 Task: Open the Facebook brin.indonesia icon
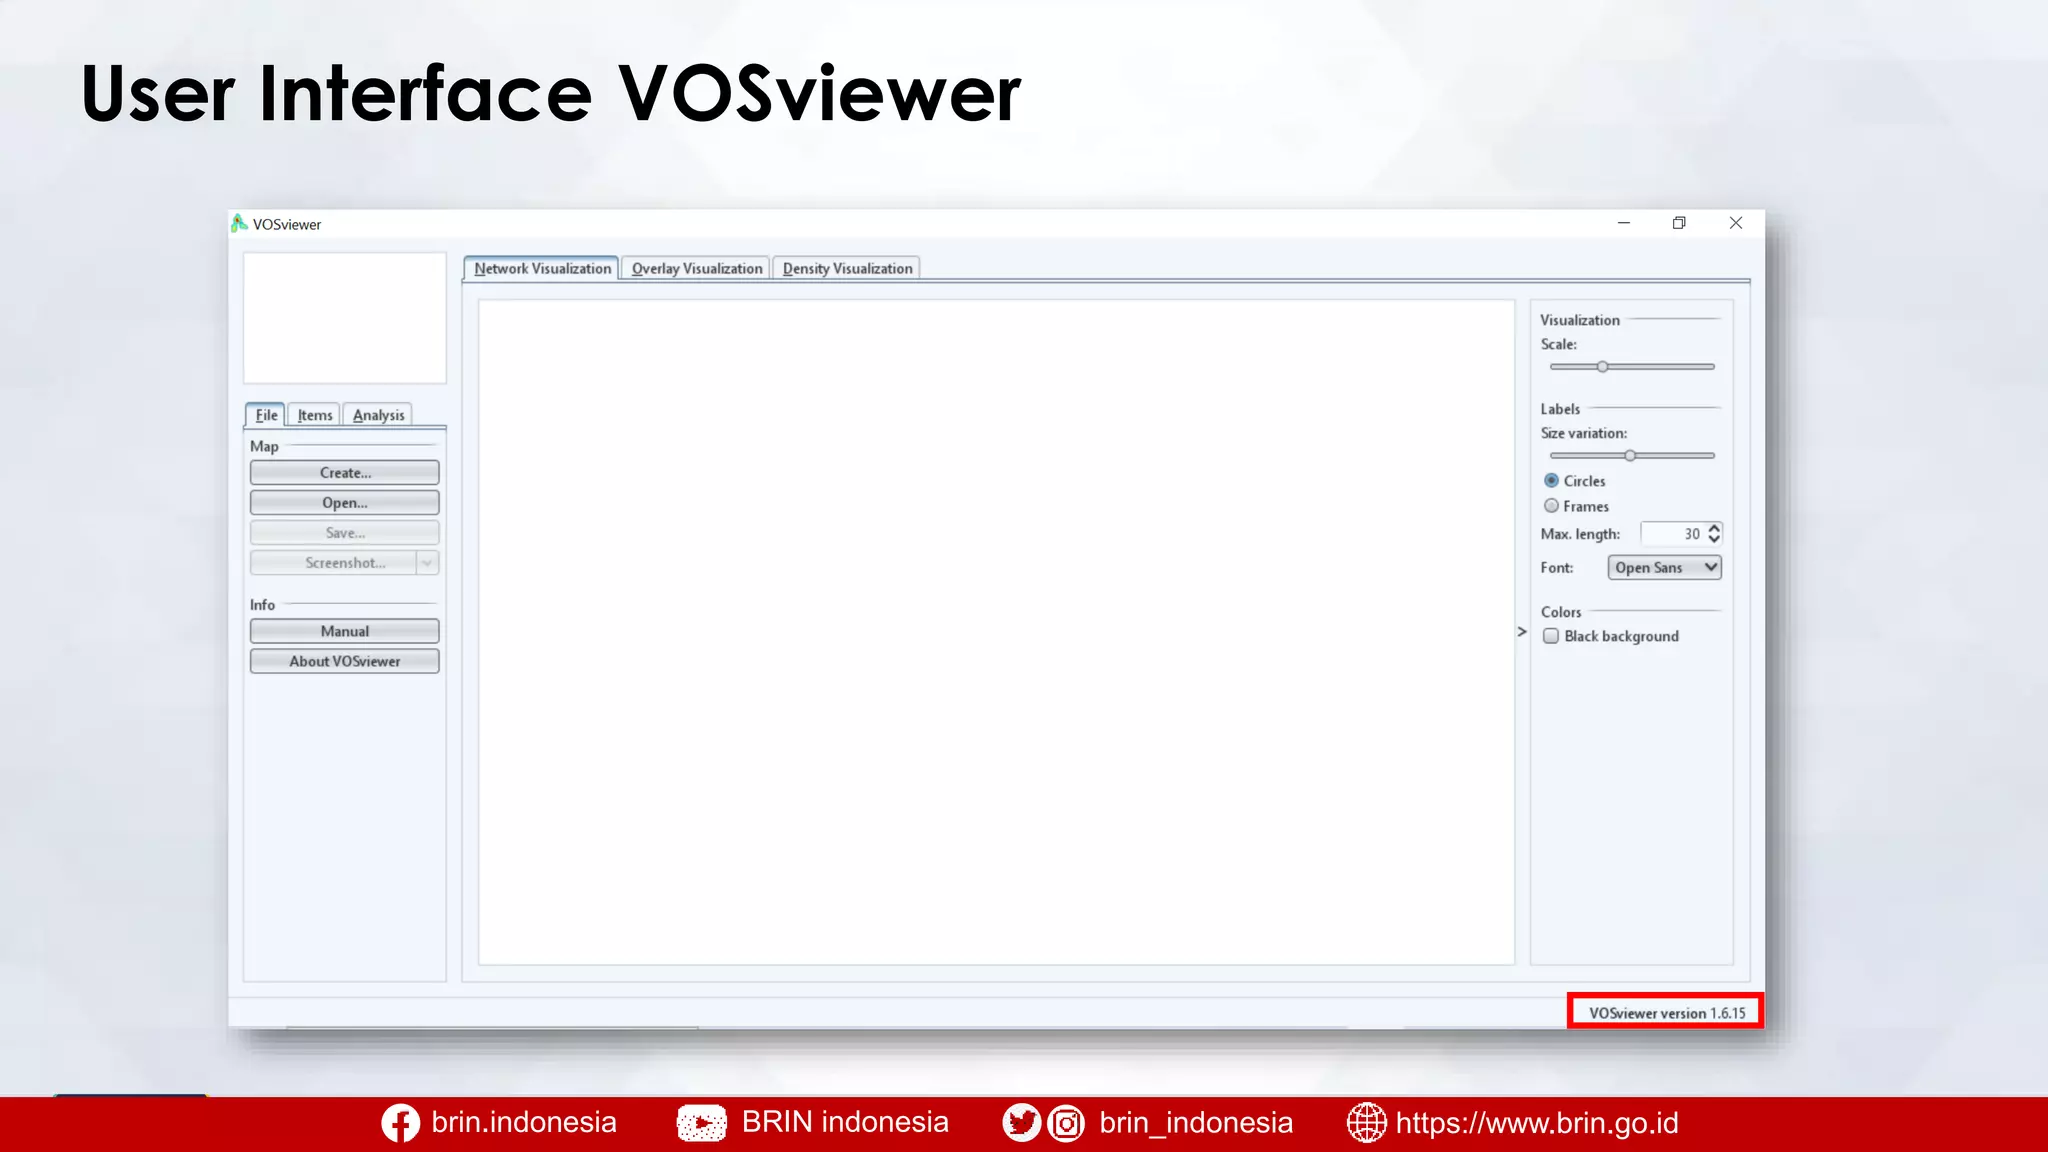[400, 1123]
